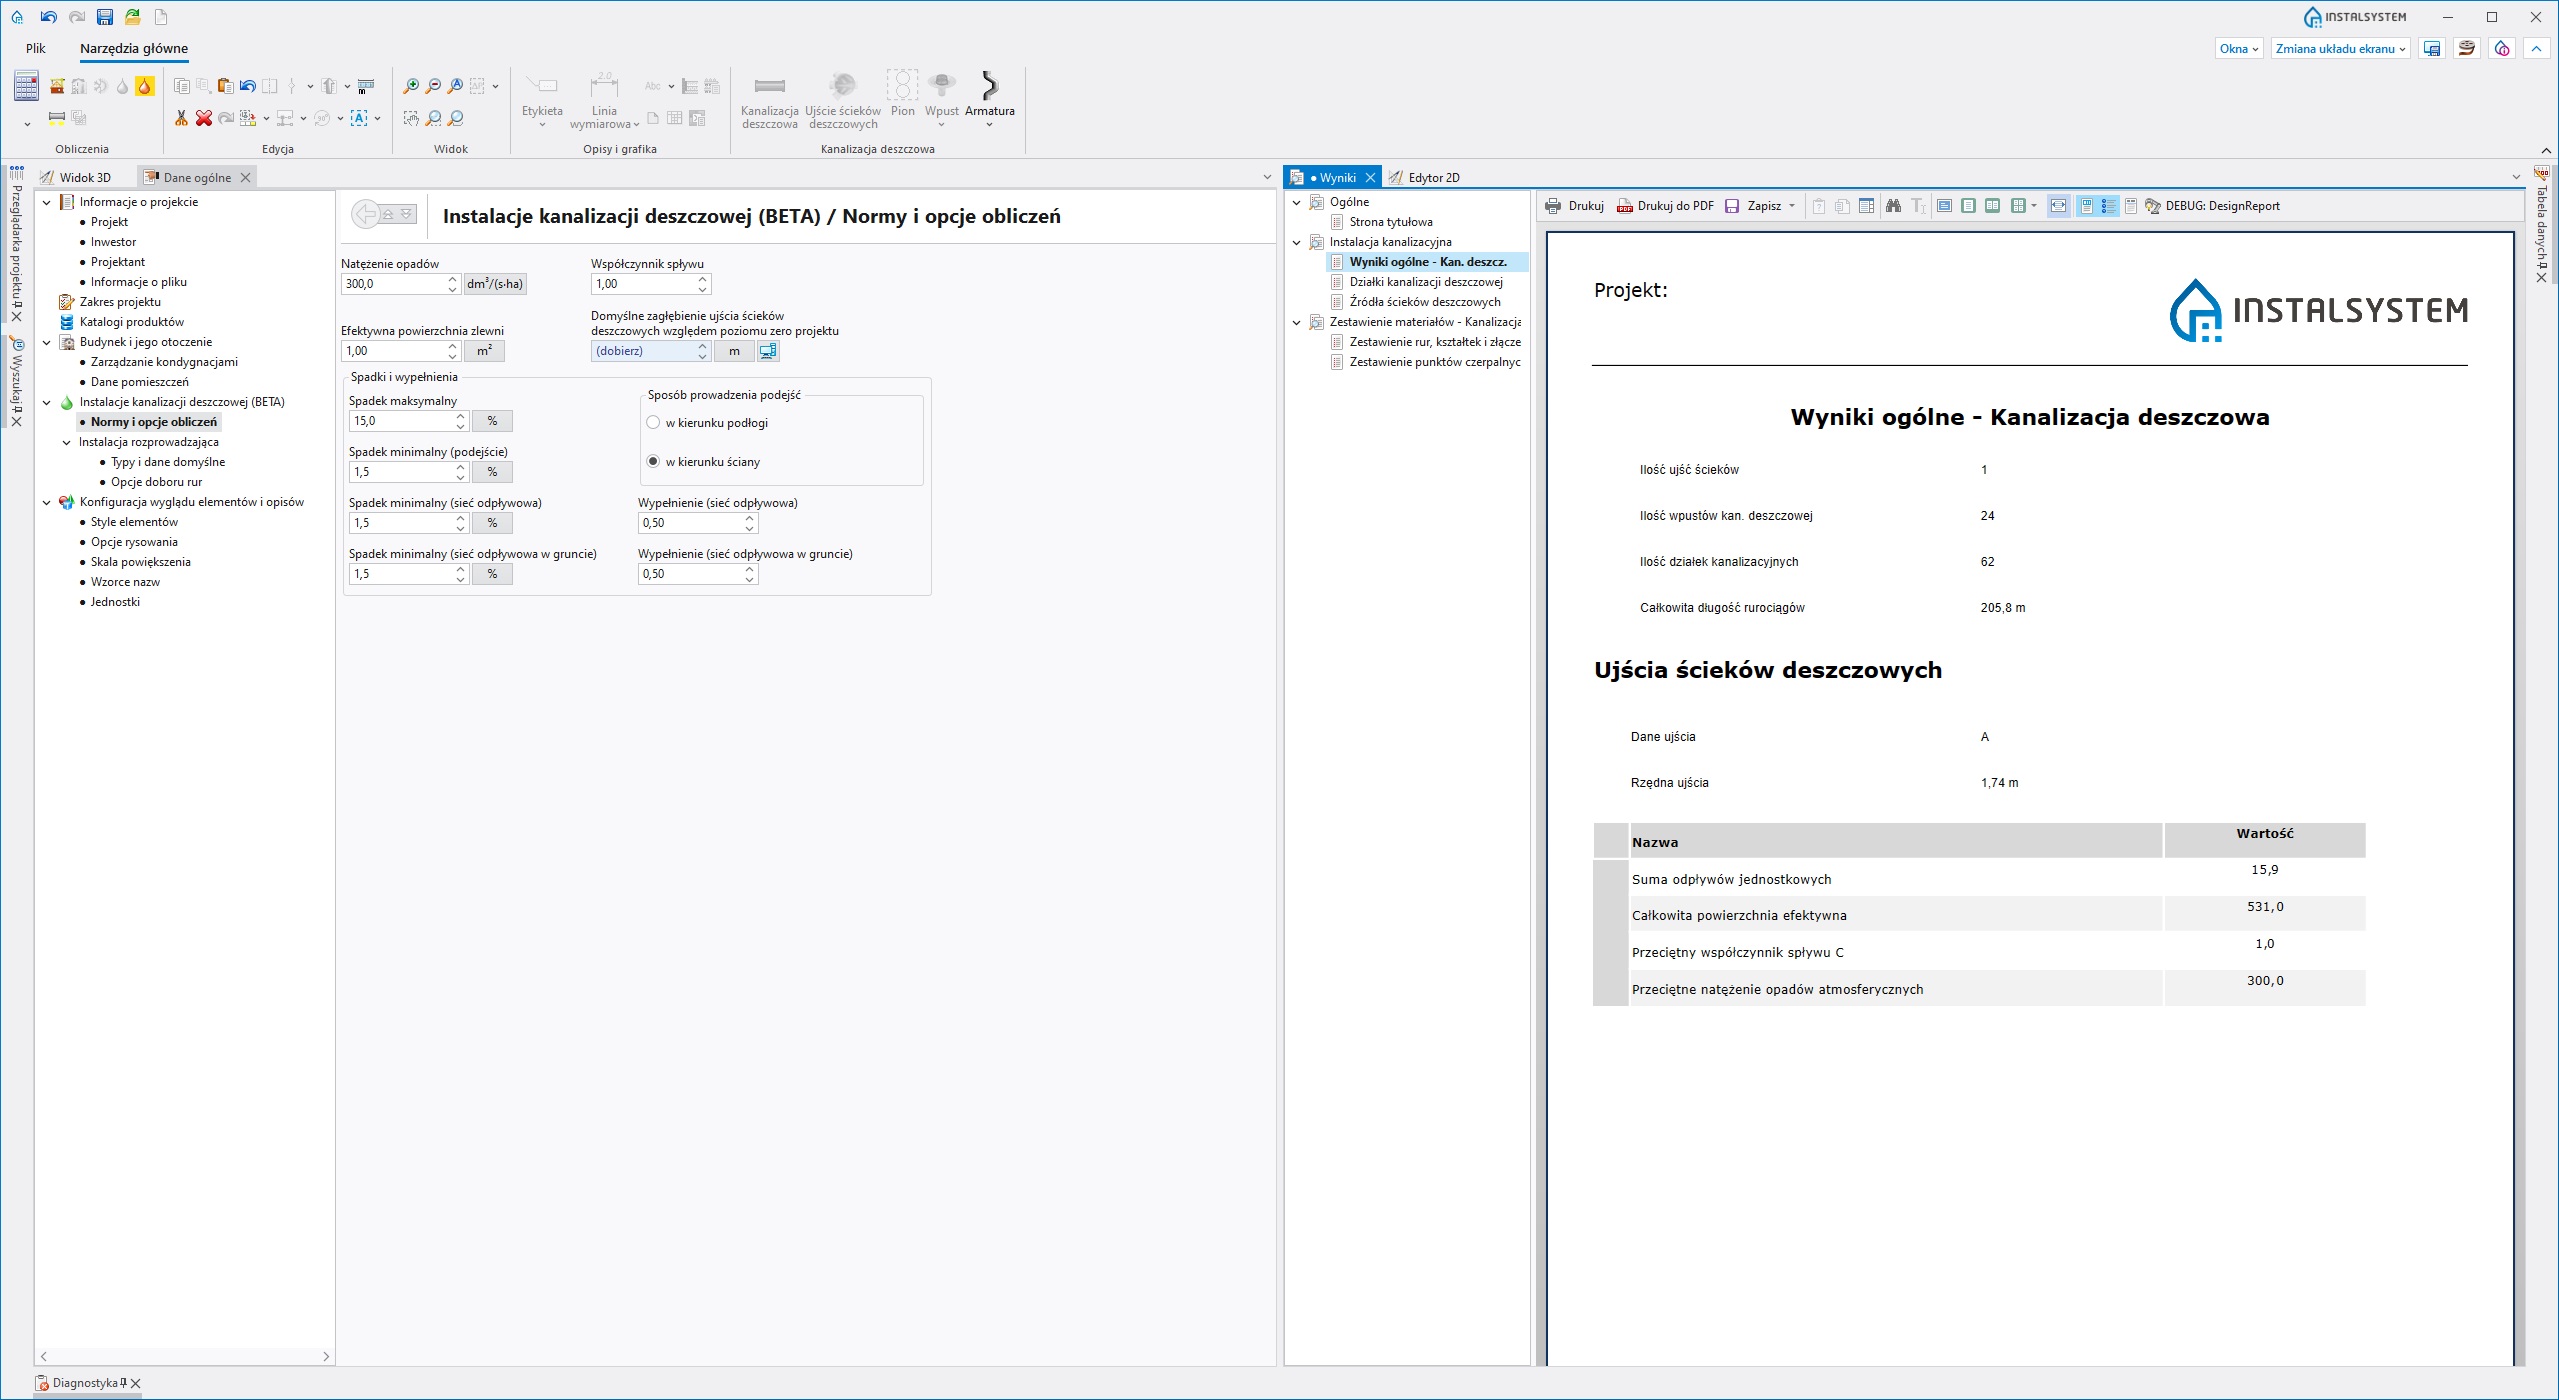This screenshot has width=2559, height=1400.
Task: Toggle fit-to-width view in report toolbar
Action: tap(2059, 206)
